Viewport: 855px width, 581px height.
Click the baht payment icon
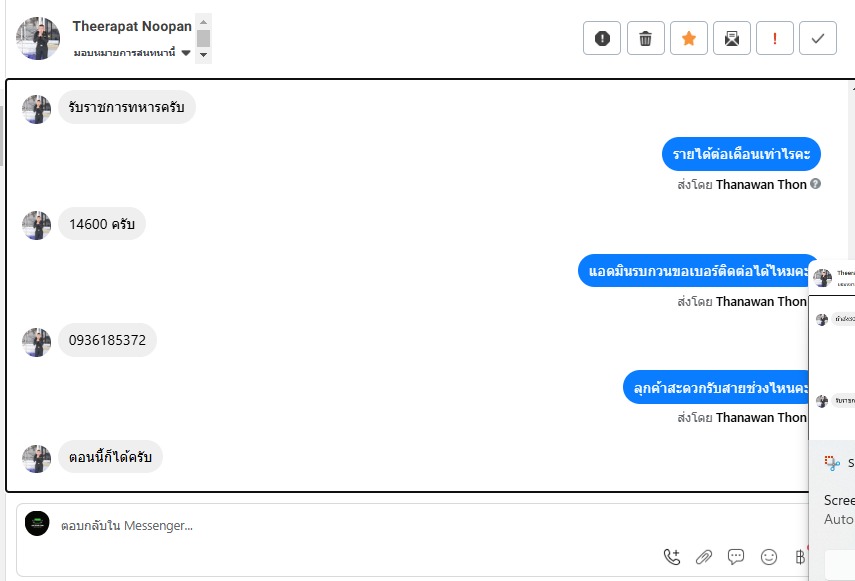(x=800, y=556)
